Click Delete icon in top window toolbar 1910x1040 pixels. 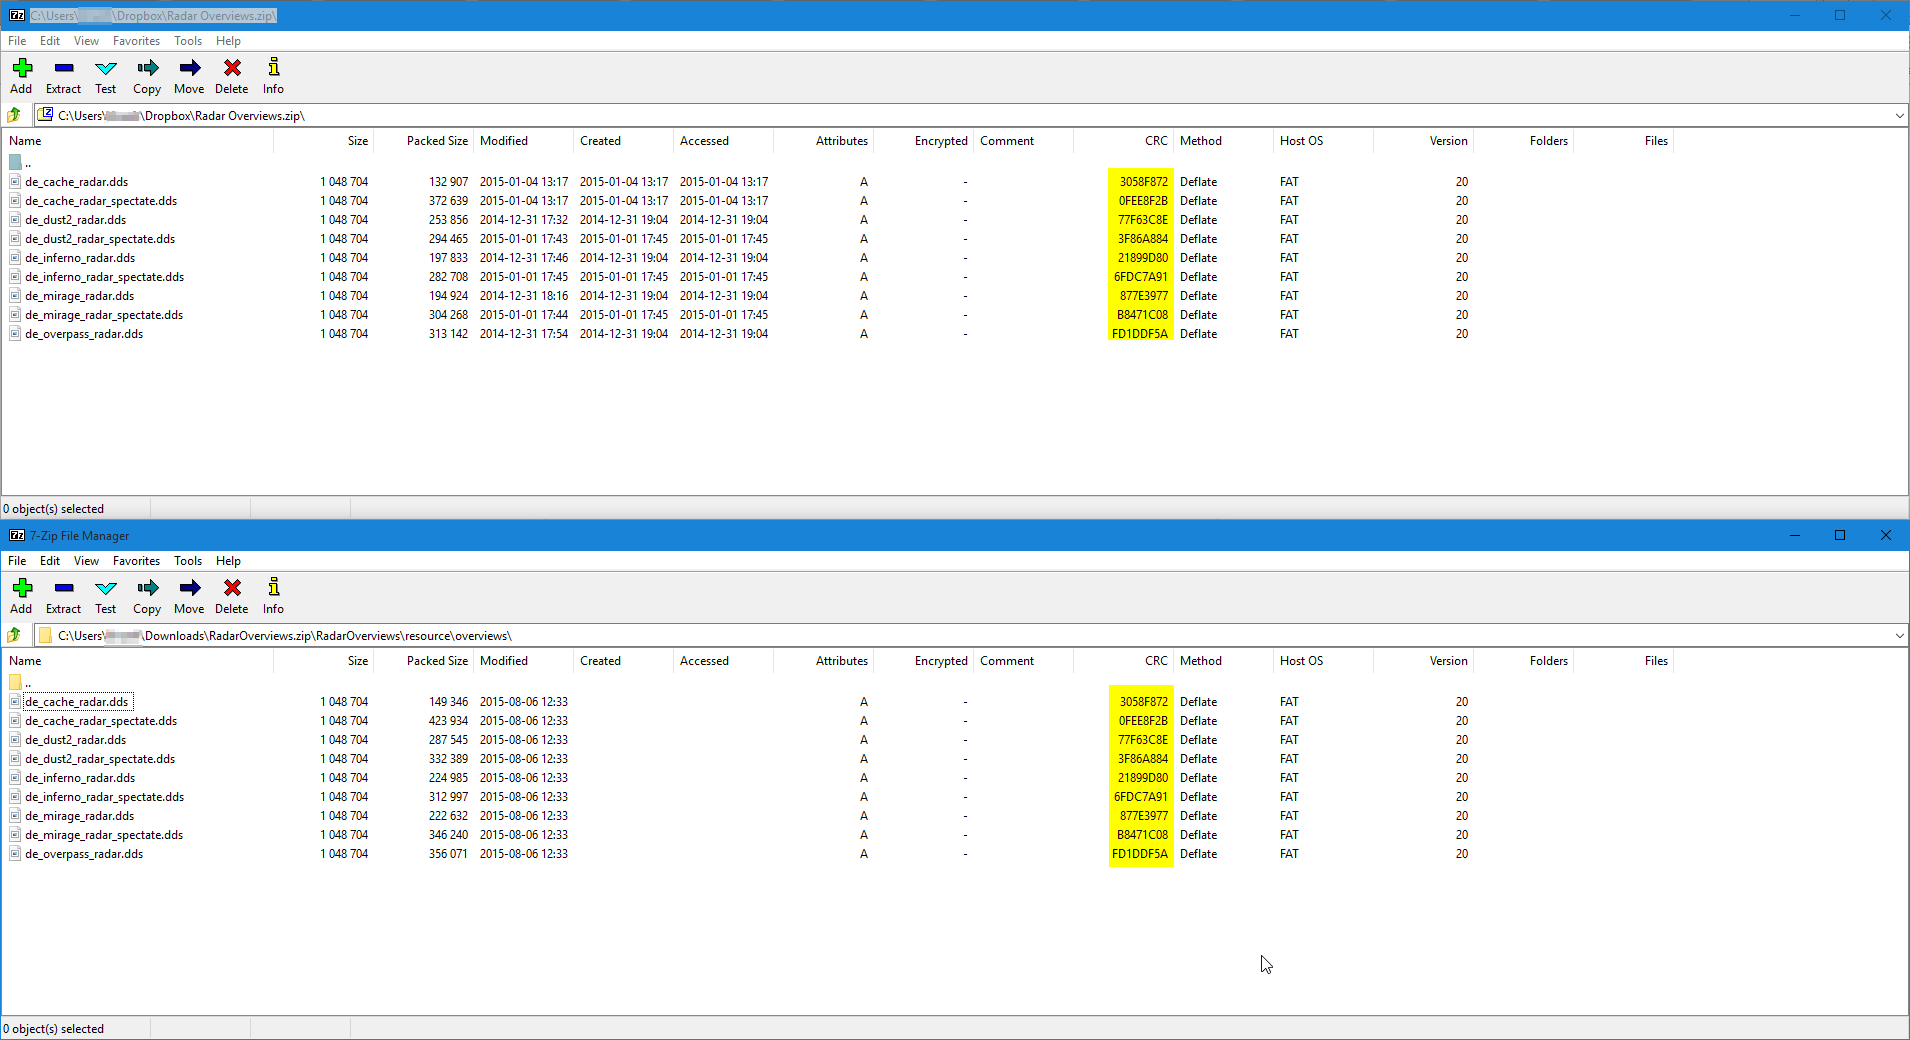click(x=232, y=68)
